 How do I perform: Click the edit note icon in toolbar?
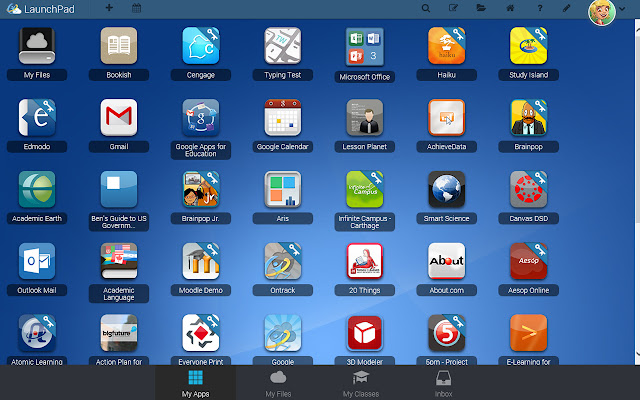point(453,8)
